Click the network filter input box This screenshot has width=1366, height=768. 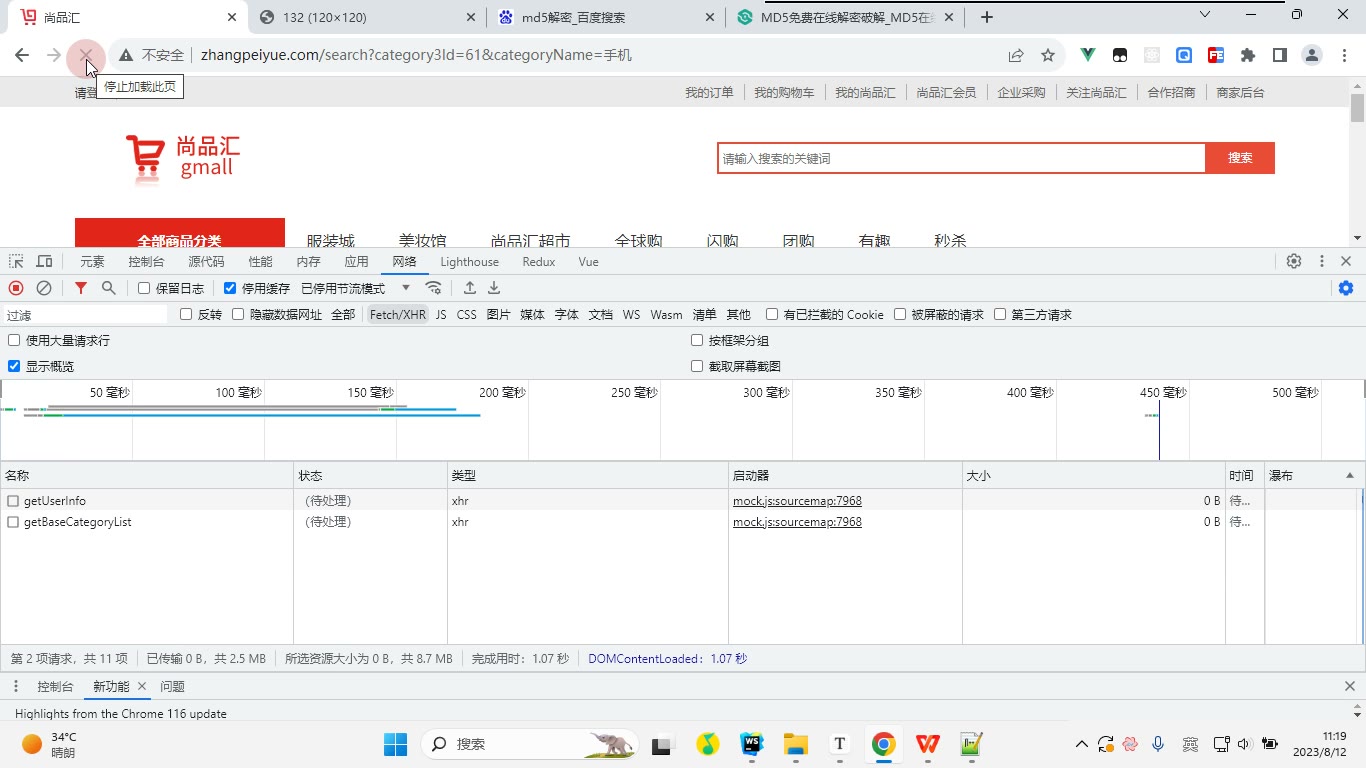tap(85, 315)
